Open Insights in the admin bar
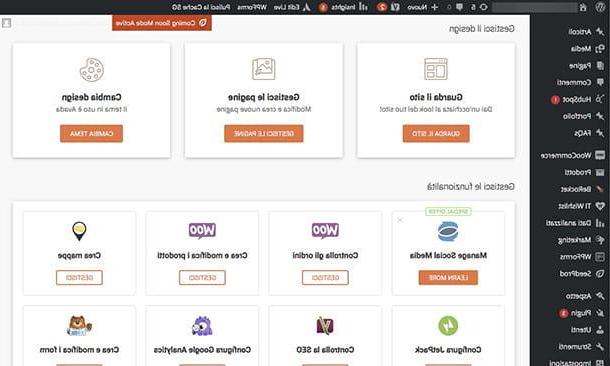This screenshot has height=366, width=610. [344, 7]
